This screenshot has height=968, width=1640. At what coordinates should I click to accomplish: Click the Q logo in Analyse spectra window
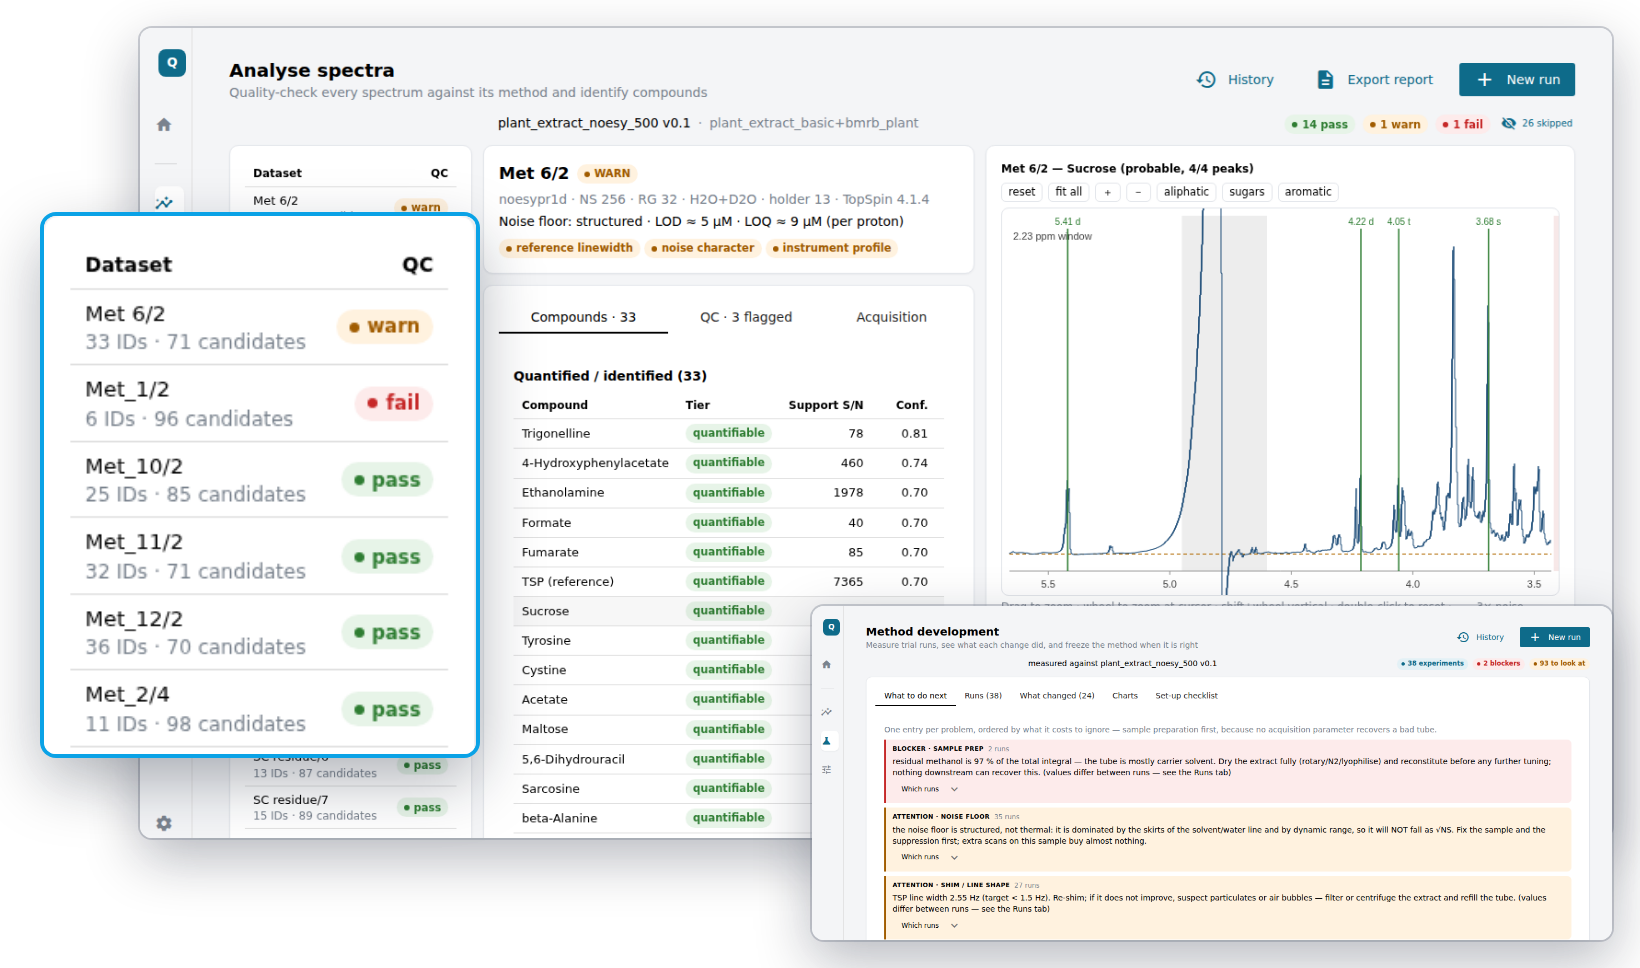[172, 63]
